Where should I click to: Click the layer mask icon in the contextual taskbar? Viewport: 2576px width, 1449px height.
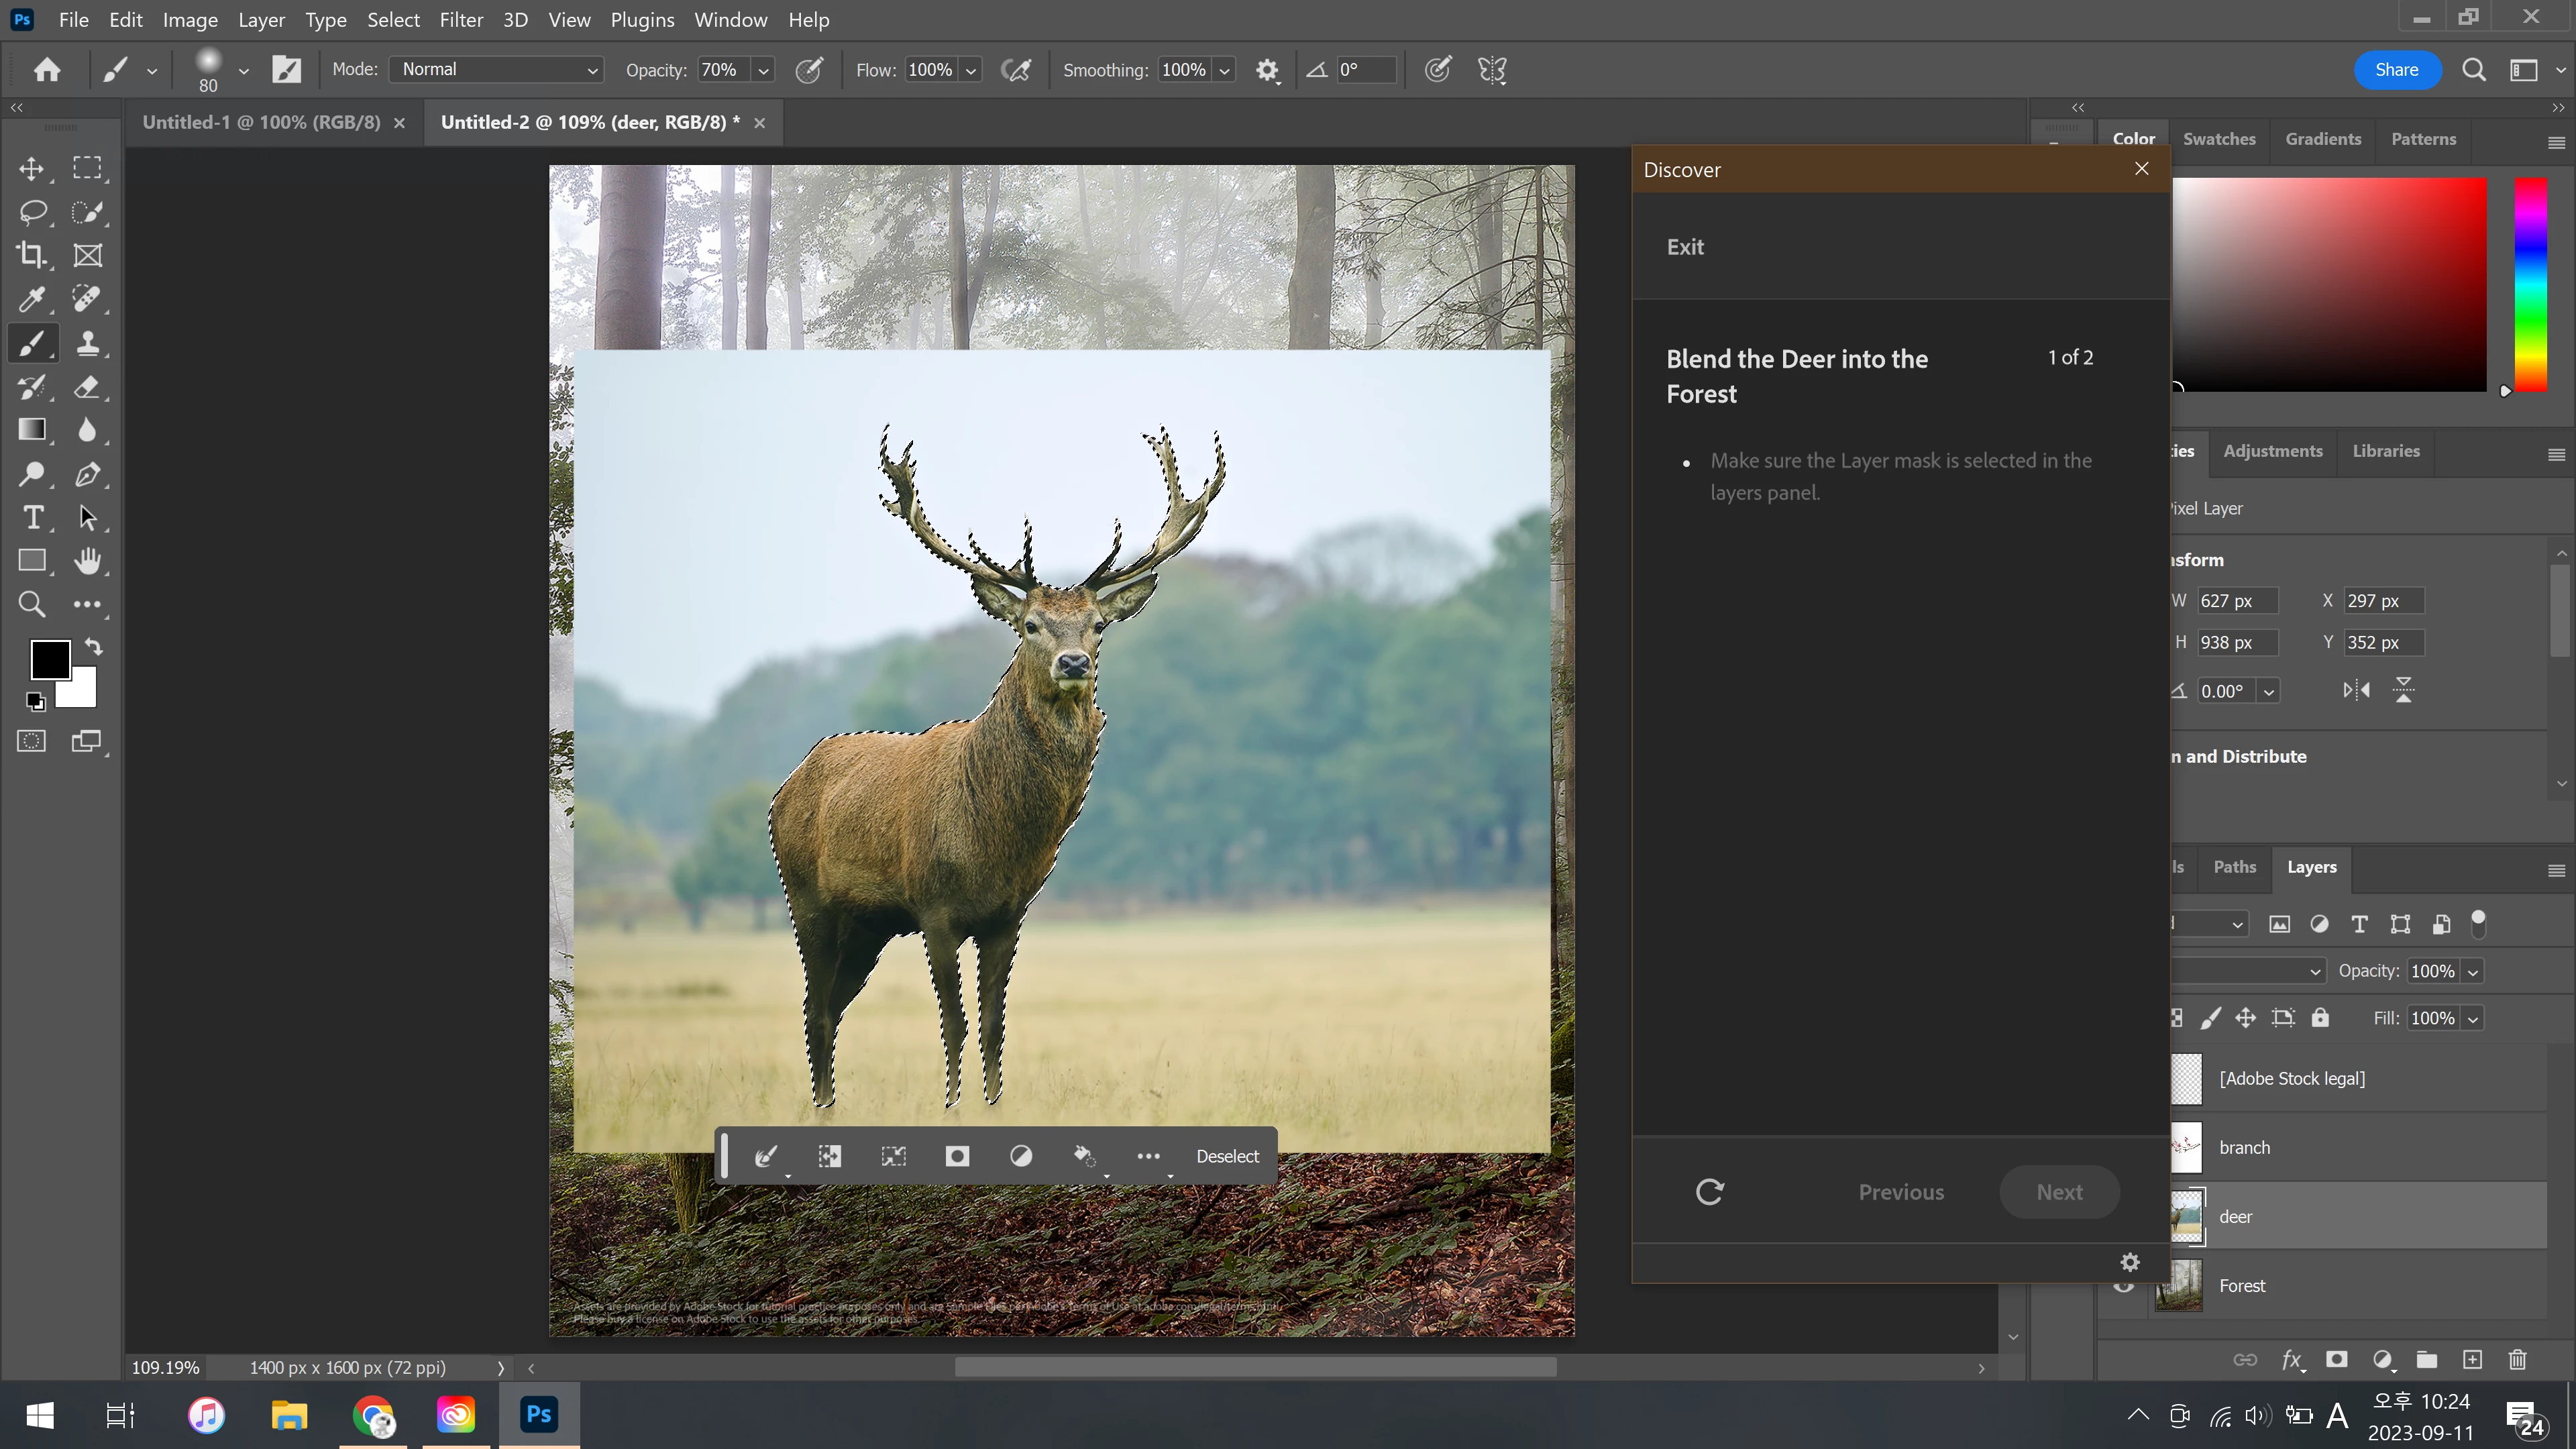957,1156
